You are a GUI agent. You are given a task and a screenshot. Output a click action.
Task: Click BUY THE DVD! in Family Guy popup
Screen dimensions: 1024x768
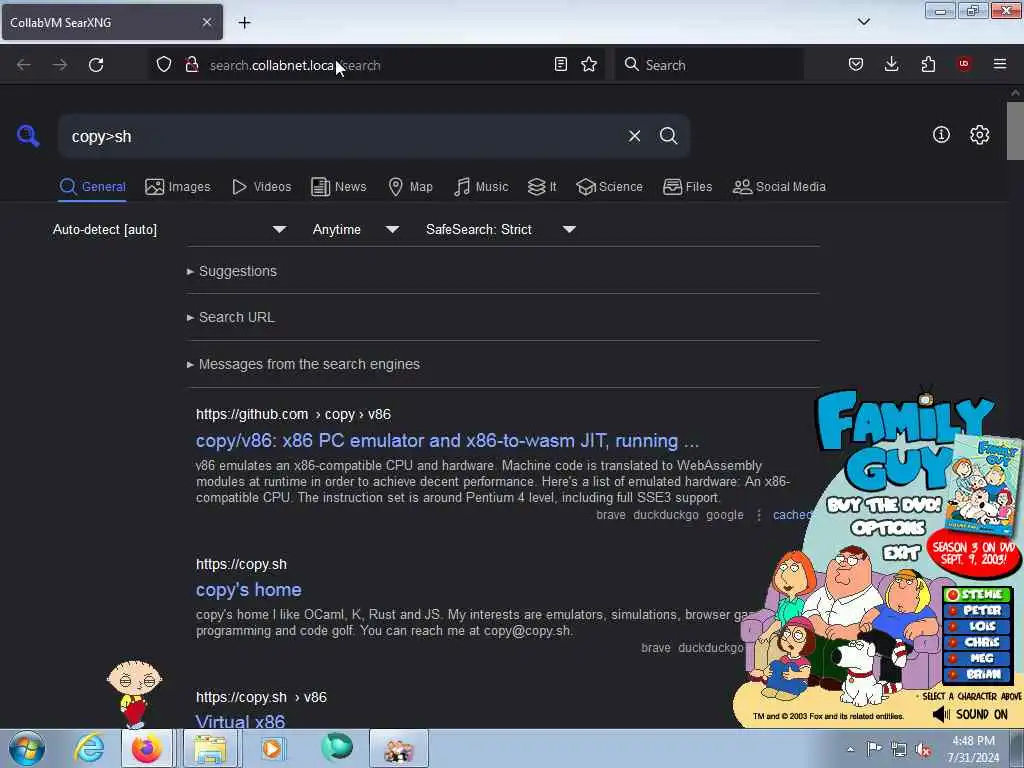pyautogui.click(x=884, y=505)
